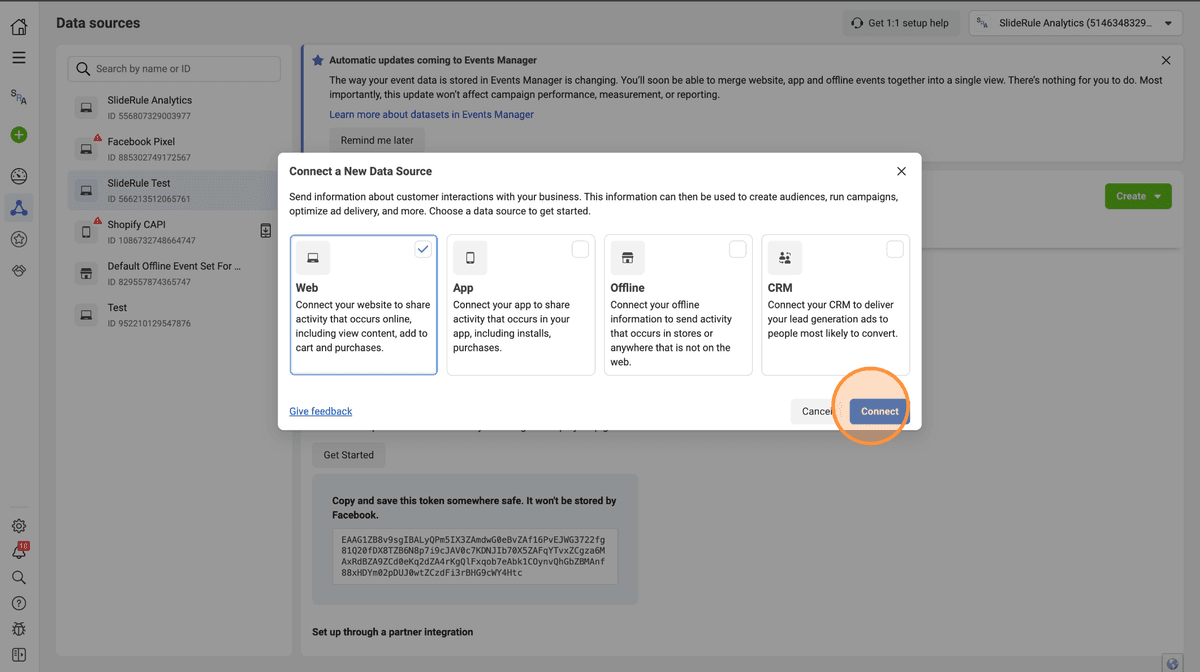This screenshot has height=672, width=1200.
Task: Uncheck the Web data source checkbox
Action: [x=423, y=249]
